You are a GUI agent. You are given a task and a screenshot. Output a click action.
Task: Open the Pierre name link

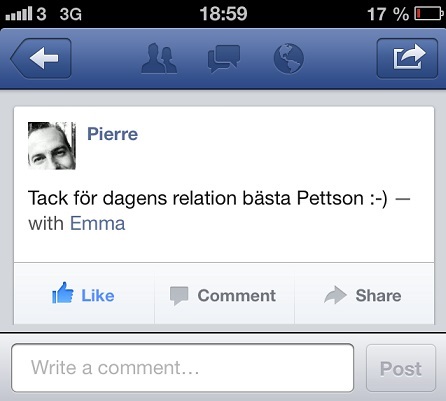[112, 134]
